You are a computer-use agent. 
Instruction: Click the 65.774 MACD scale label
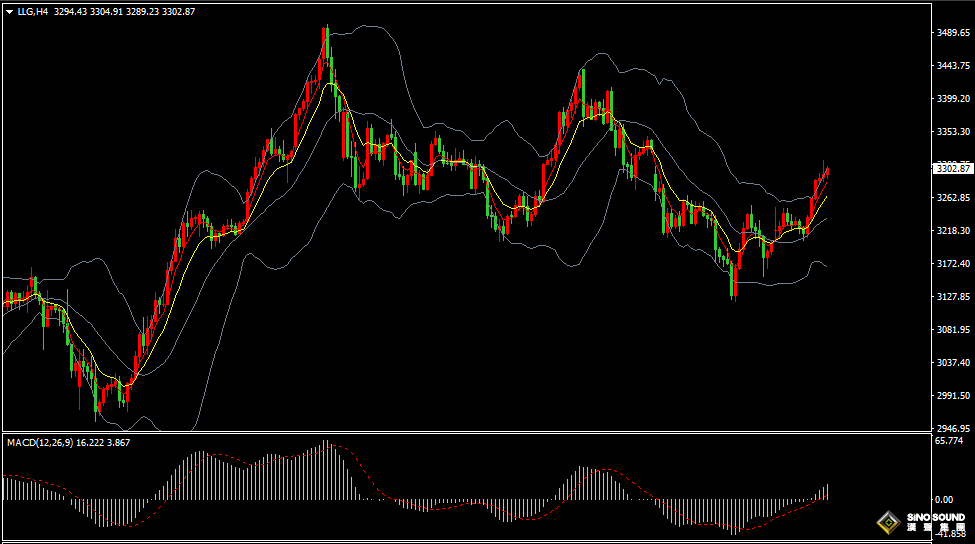pyautogui.click(x=950, y=440)
